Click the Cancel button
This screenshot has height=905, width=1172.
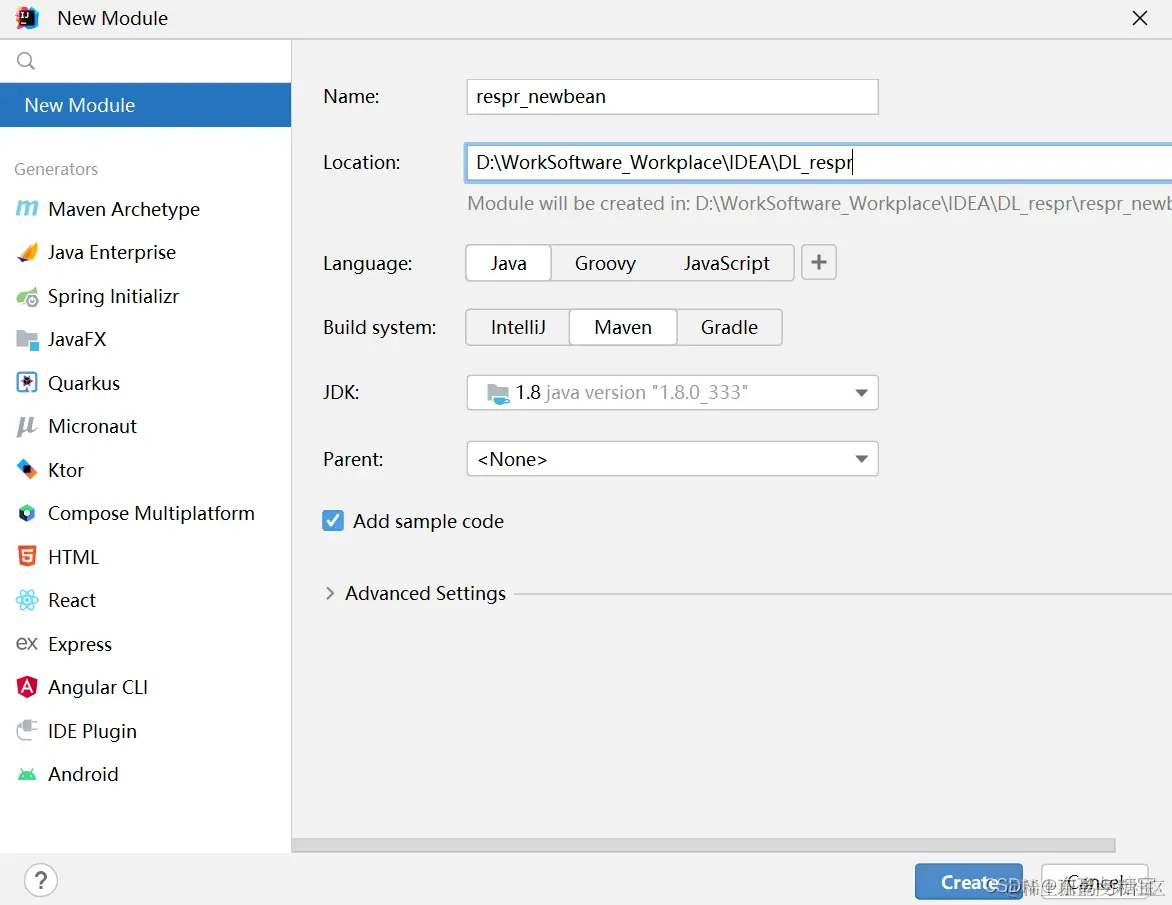[1094, 882]
